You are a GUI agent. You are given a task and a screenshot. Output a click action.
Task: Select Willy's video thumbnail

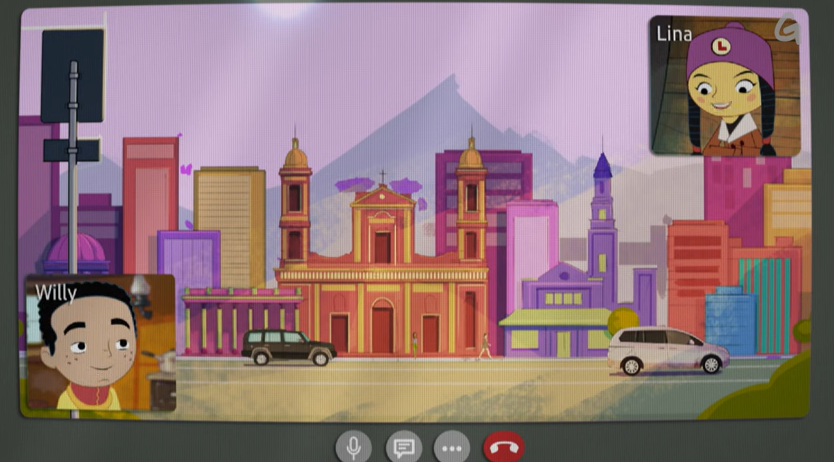100,342
